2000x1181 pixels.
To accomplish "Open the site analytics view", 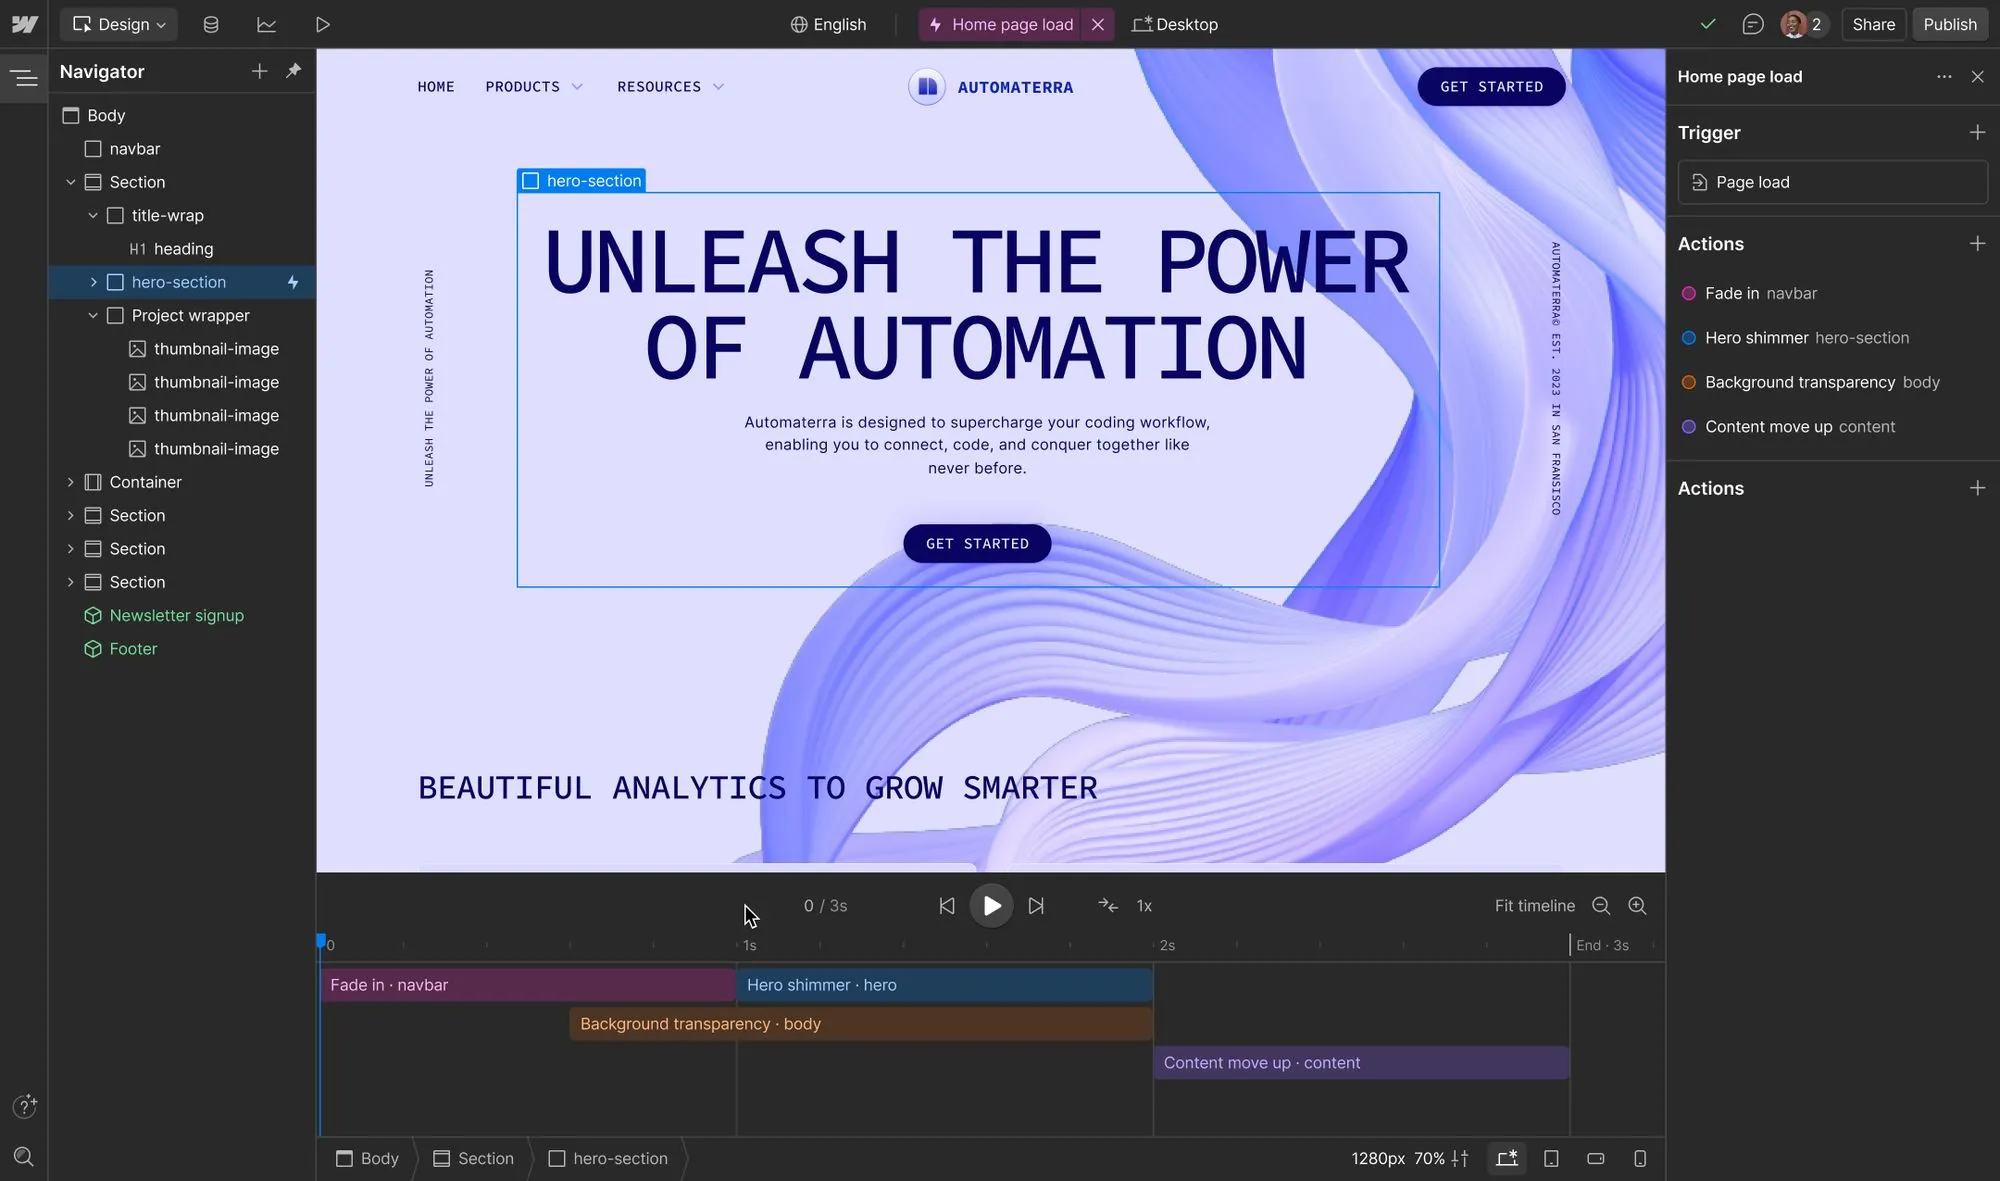I will (266, 24).
